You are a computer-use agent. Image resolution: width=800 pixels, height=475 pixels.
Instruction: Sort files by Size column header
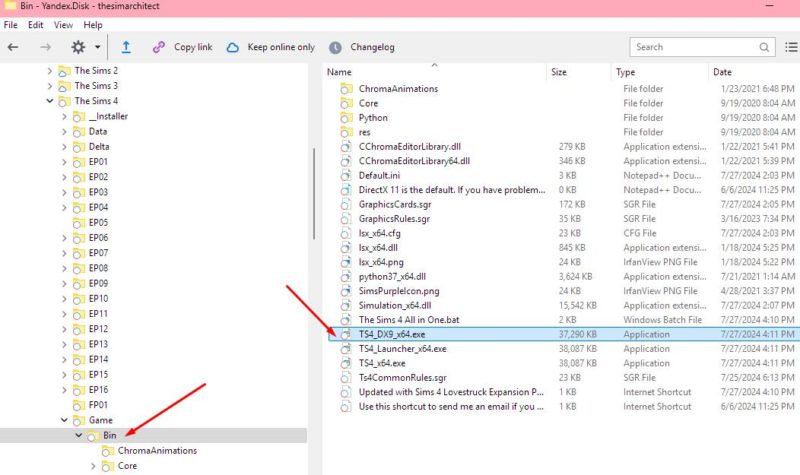pos(559,72)
